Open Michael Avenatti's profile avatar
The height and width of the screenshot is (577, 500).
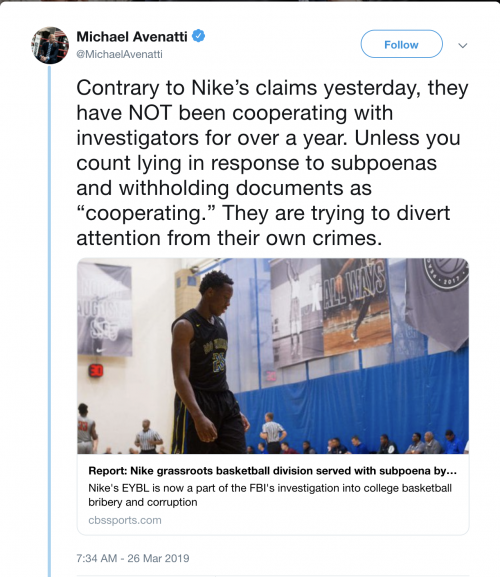(50, 45)
